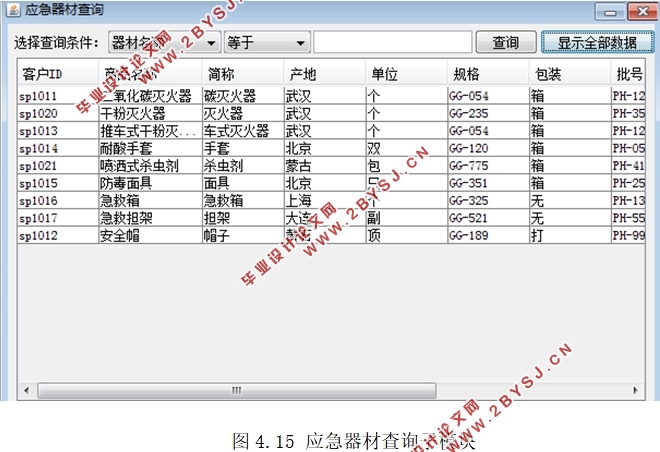
Task: Click the 干粉灭火器 name cell
Action: click(x=151, y=113)
